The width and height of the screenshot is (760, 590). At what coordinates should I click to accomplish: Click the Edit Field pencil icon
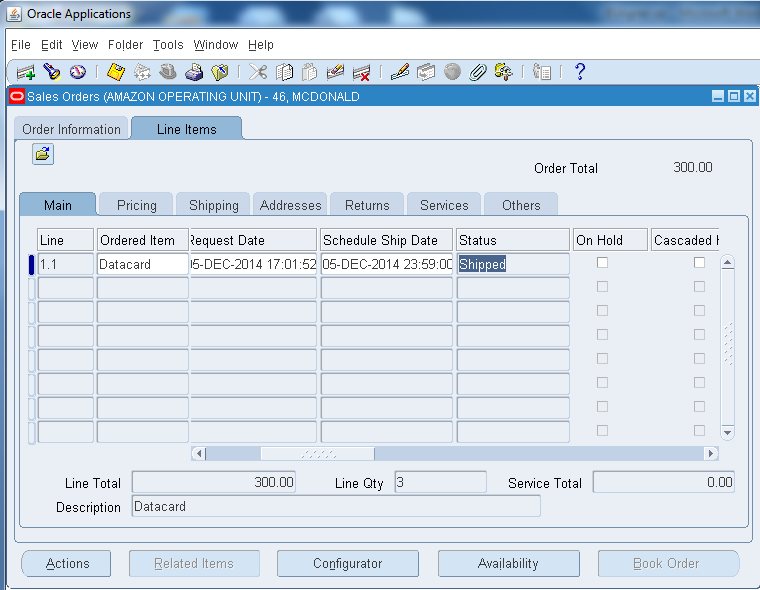point(400,72)
